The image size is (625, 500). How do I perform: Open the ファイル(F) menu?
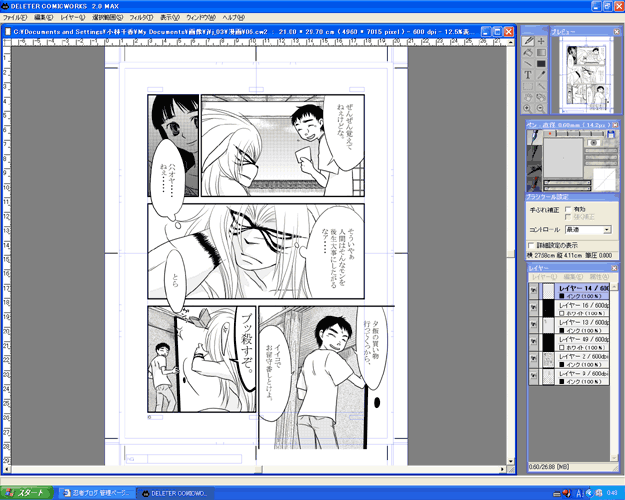point(15,18)
